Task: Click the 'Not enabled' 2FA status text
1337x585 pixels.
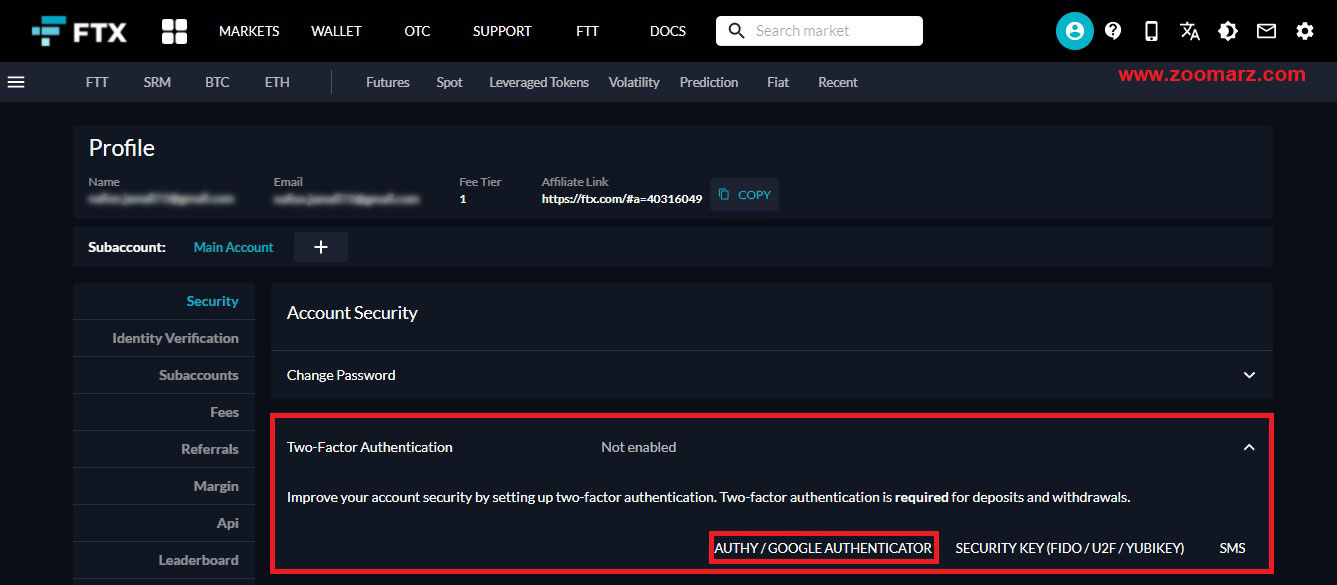Action: coord(638,447)
